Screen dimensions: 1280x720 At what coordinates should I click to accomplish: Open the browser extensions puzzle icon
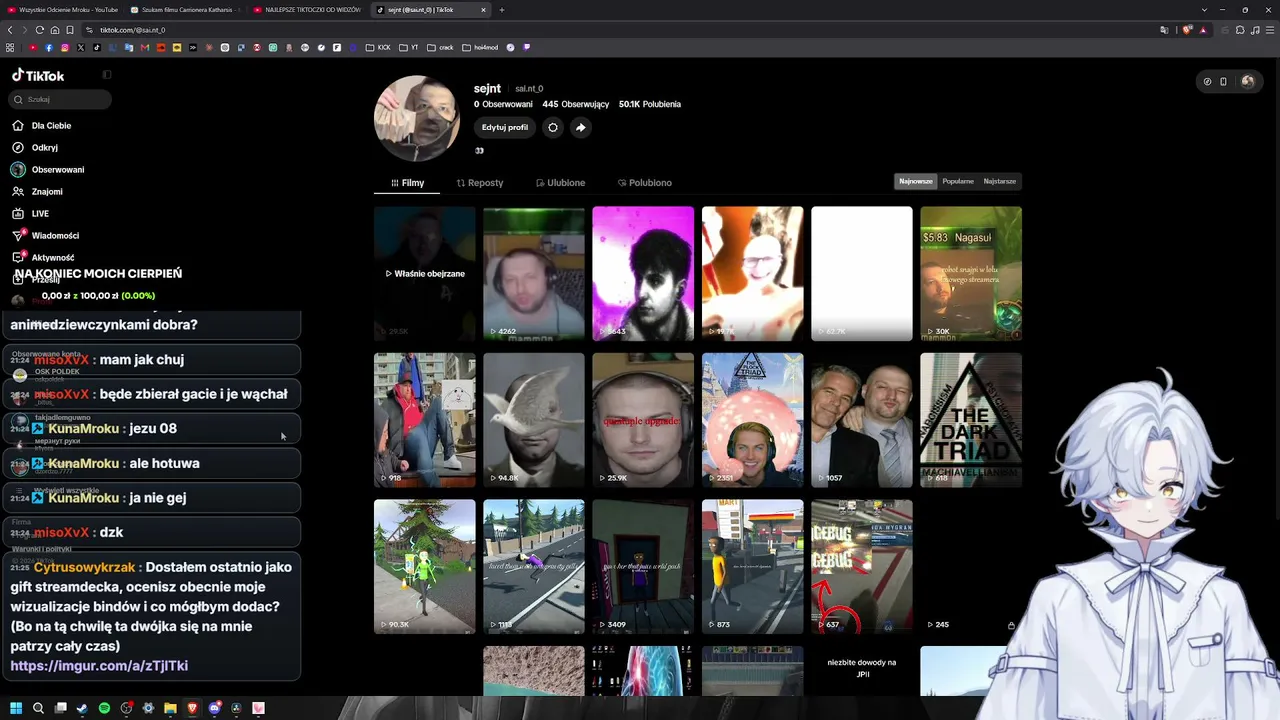[1240, 30]
